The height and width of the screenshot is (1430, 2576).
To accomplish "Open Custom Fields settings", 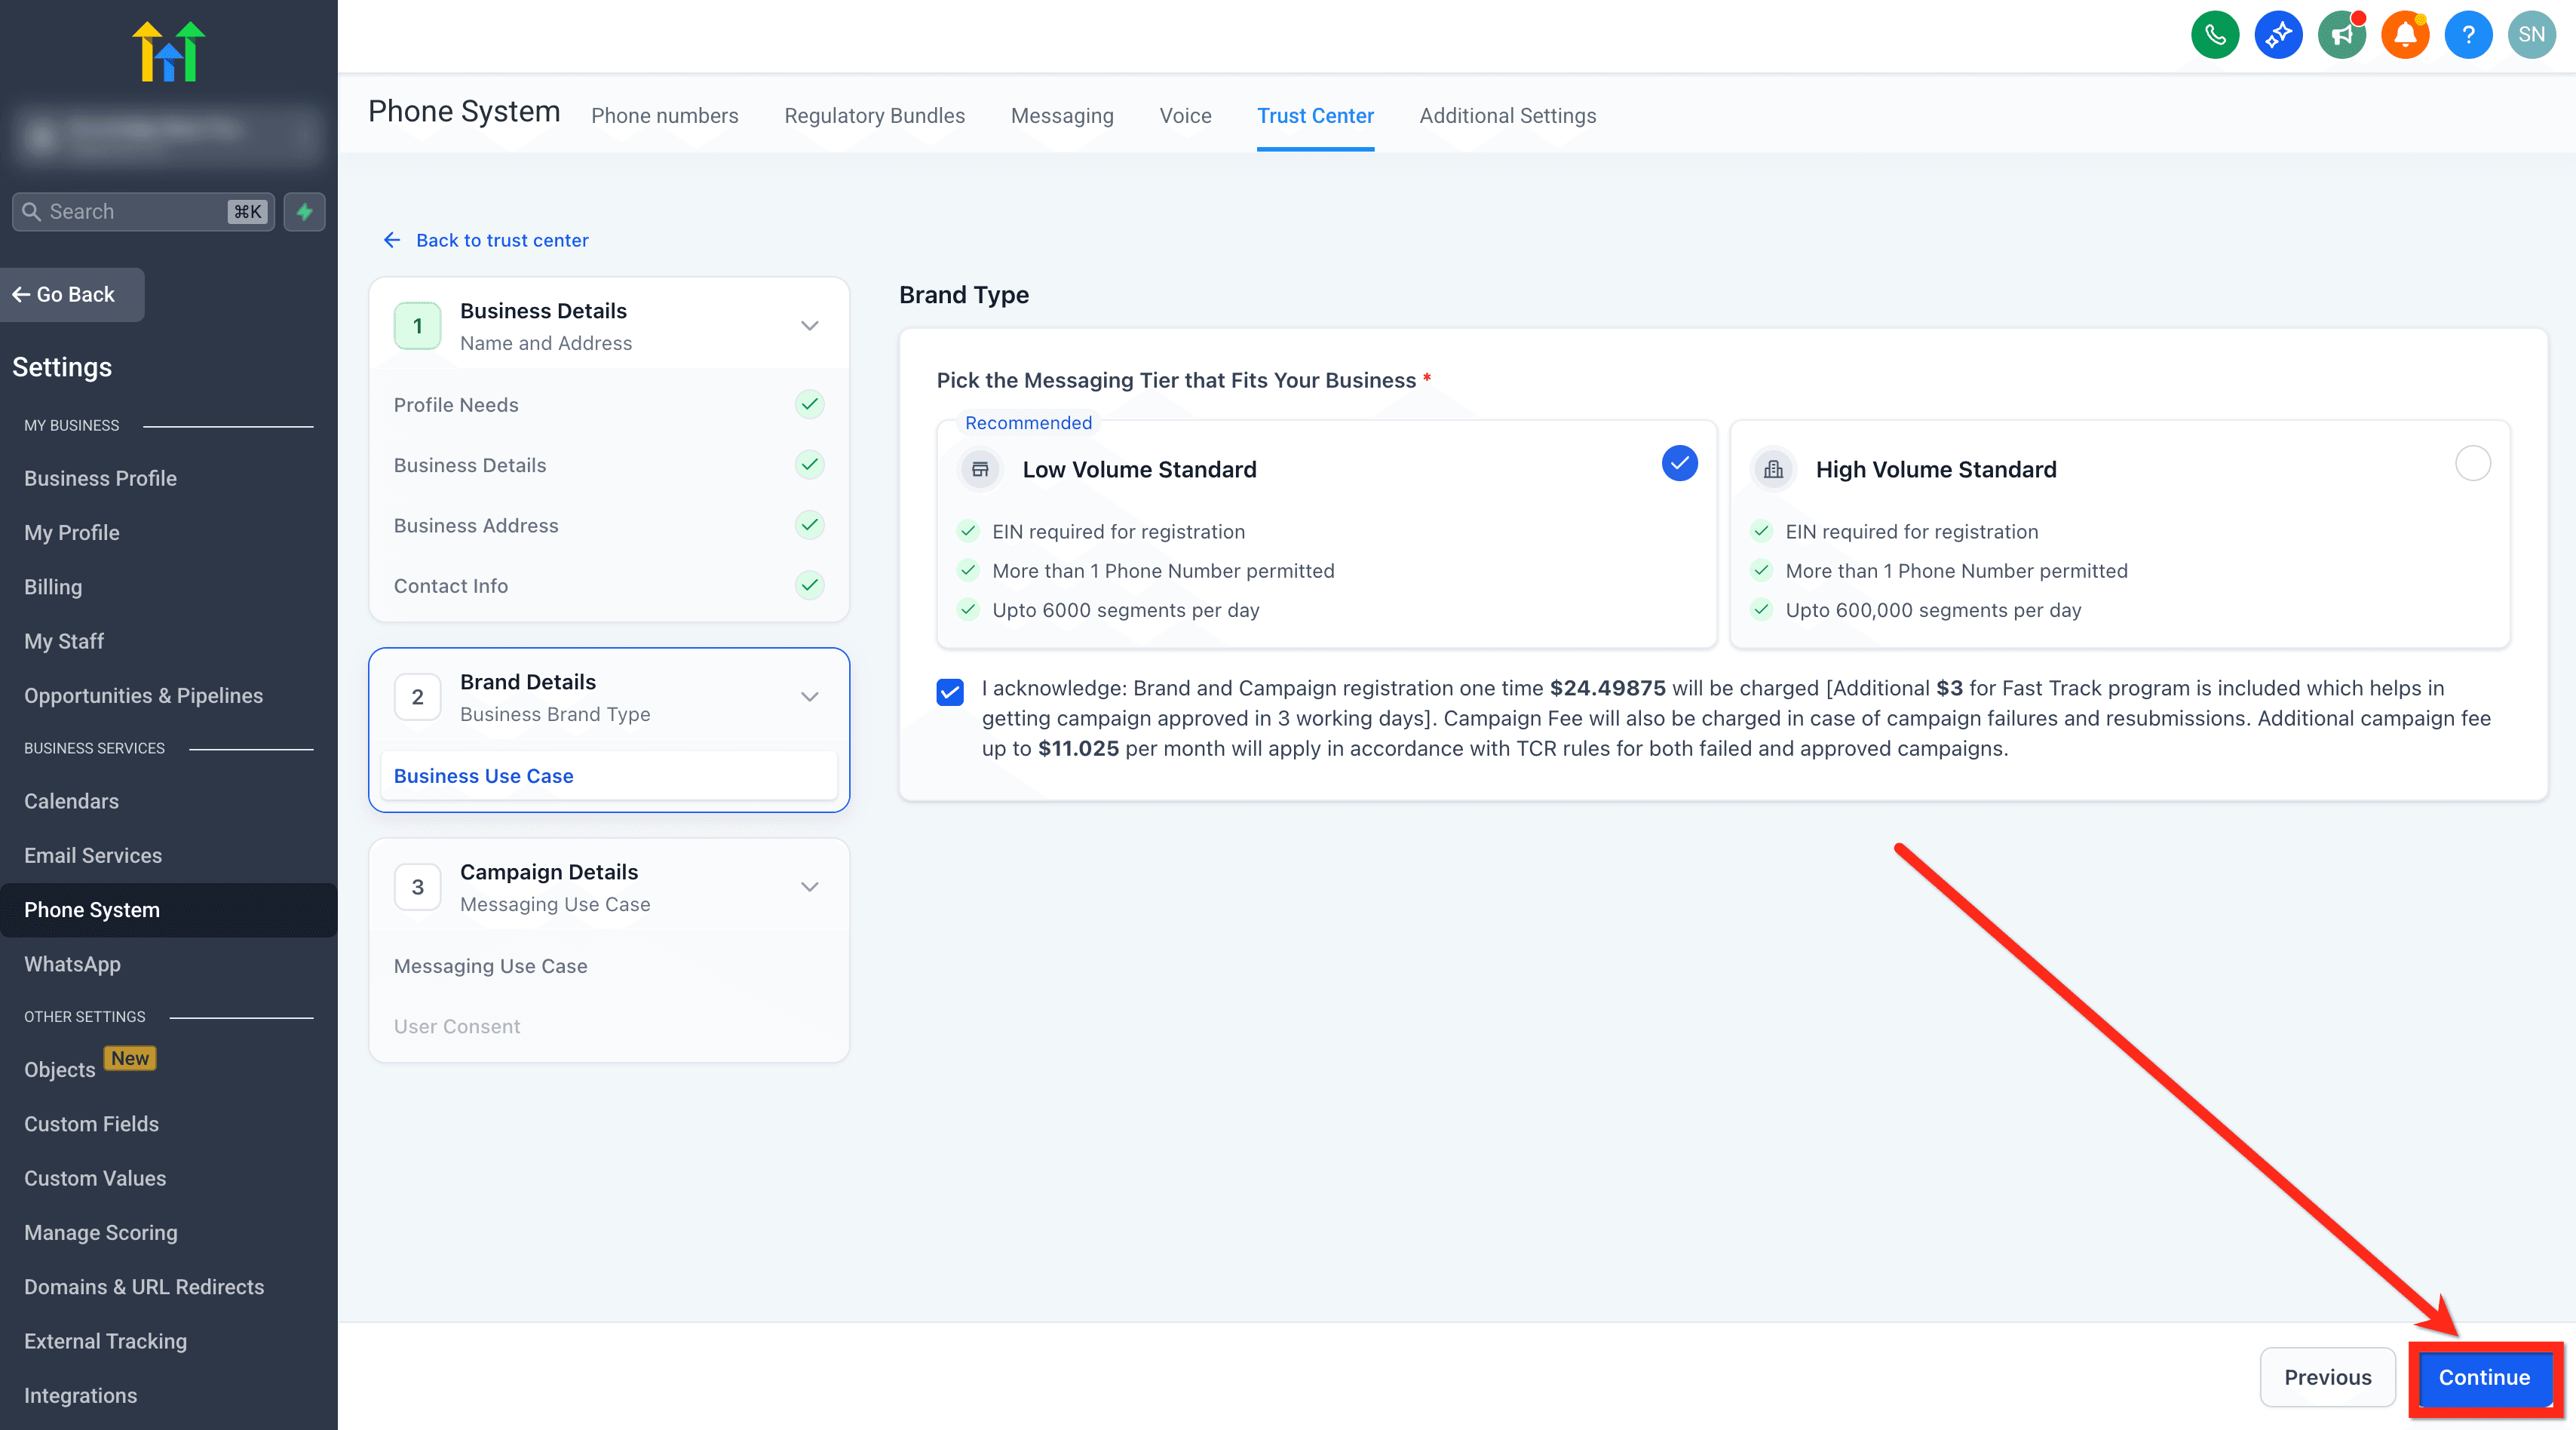I will tap(91, 1124).
